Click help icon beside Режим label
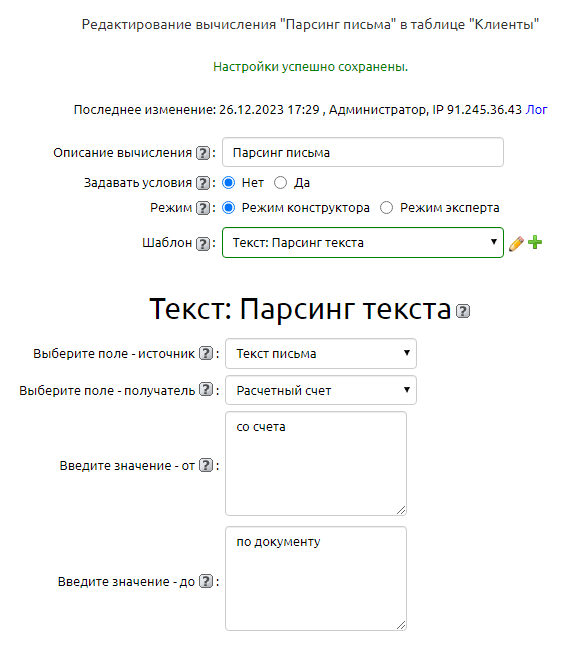This screenshot has height=653, width=568. (x=203, y=208)
